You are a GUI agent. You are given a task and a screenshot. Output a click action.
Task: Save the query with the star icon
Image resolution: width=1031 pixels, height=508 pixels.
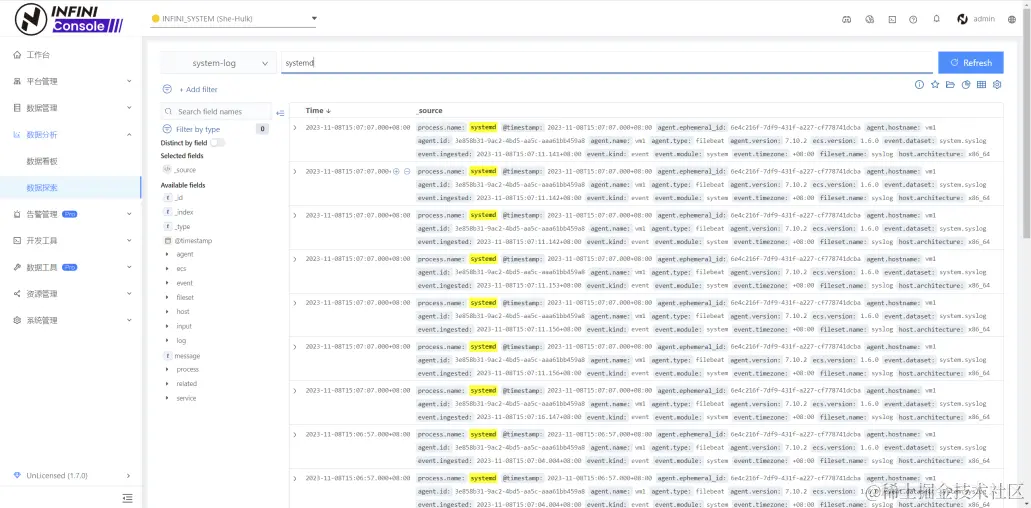(x=935, y=85)
